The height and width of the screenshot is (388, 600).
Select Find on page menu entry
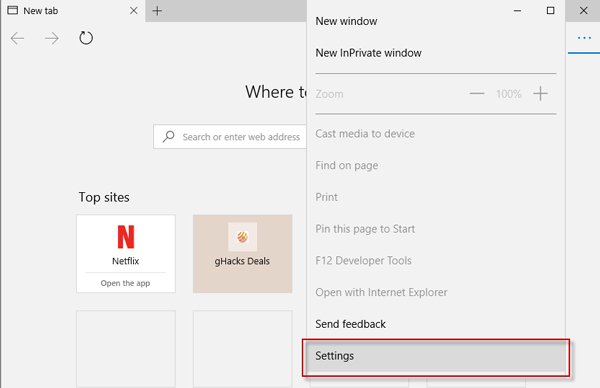tap(436, 165)
